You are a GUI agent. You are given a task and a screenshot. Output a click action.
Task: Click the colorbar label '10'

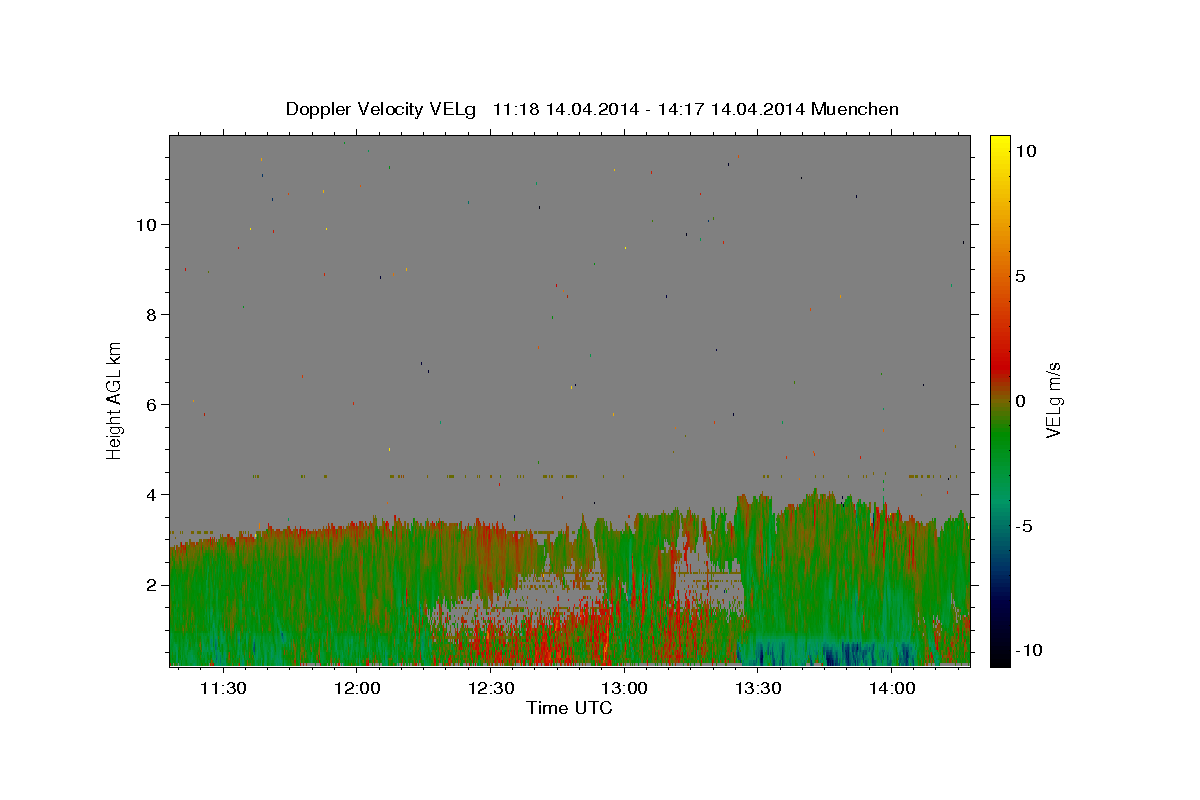click(x=1025, y=150)
